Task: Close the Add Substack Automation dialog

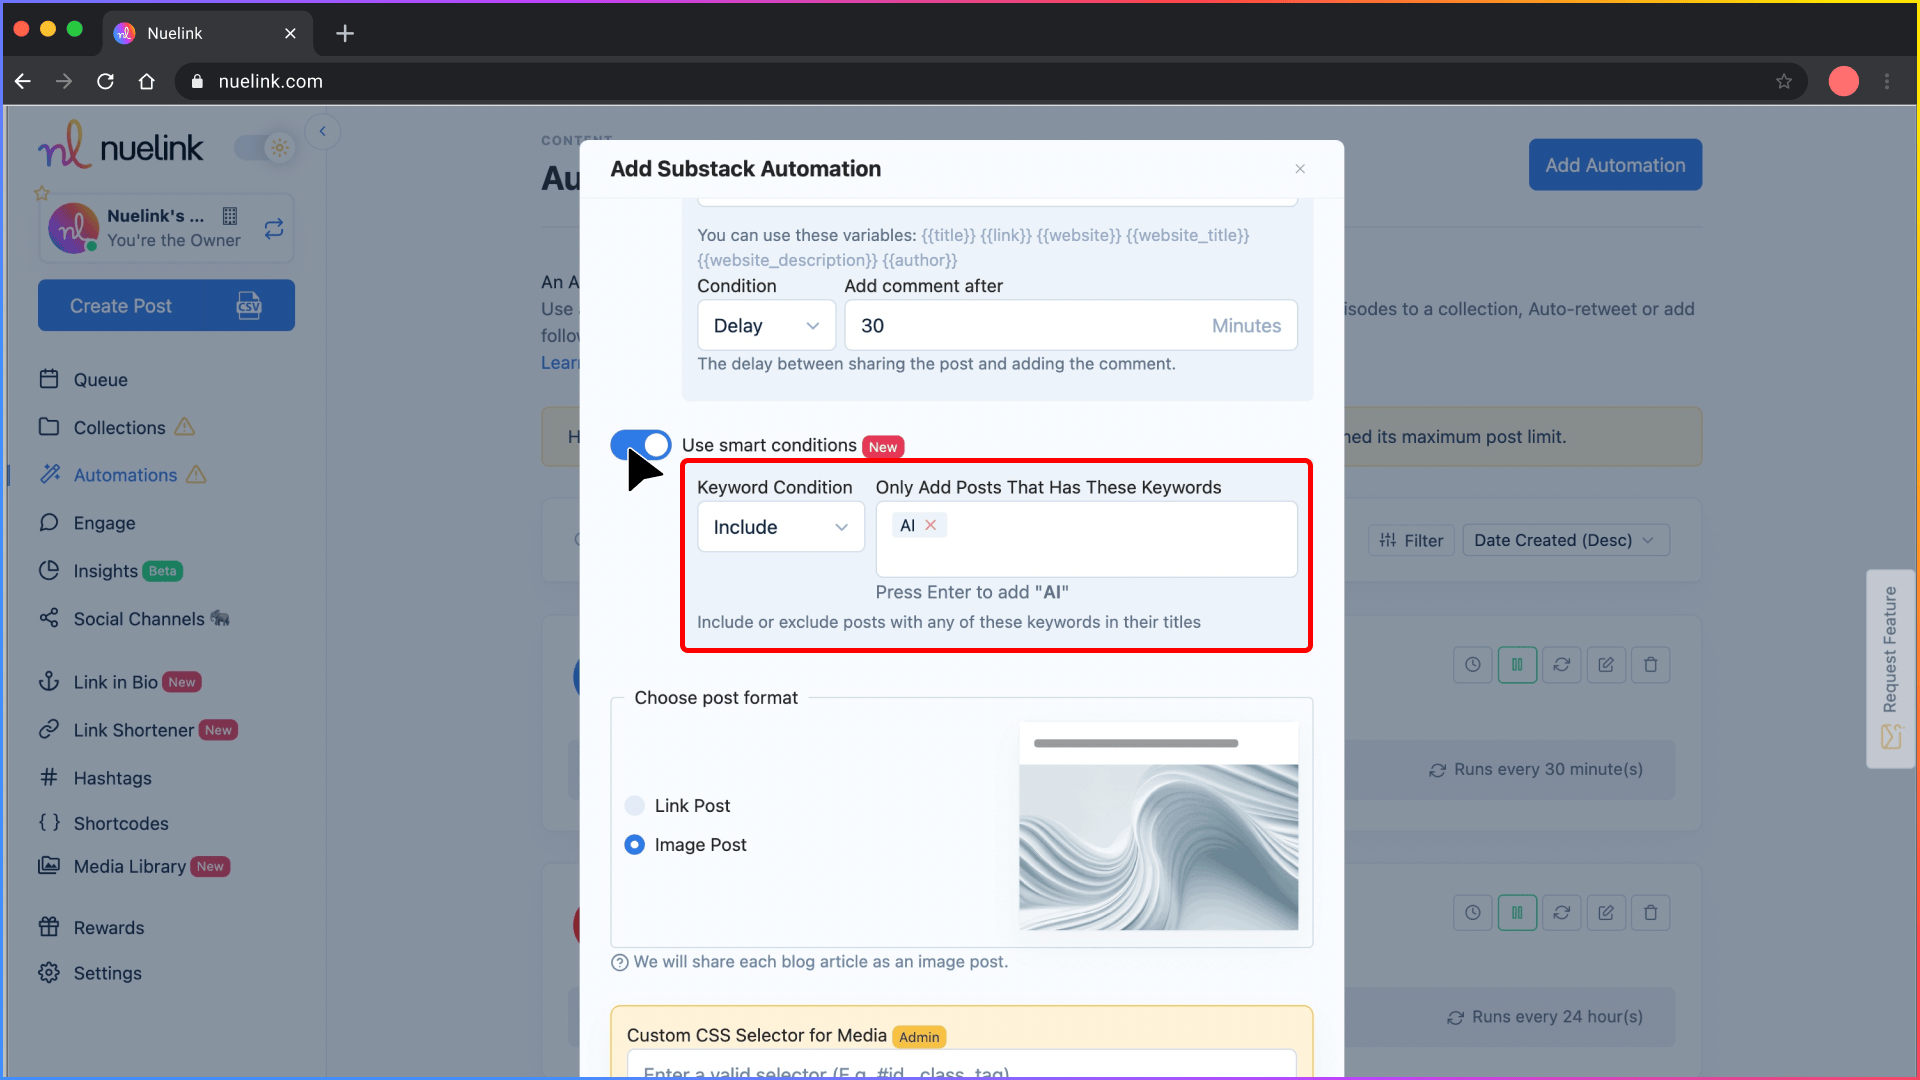Action: 1300,169
